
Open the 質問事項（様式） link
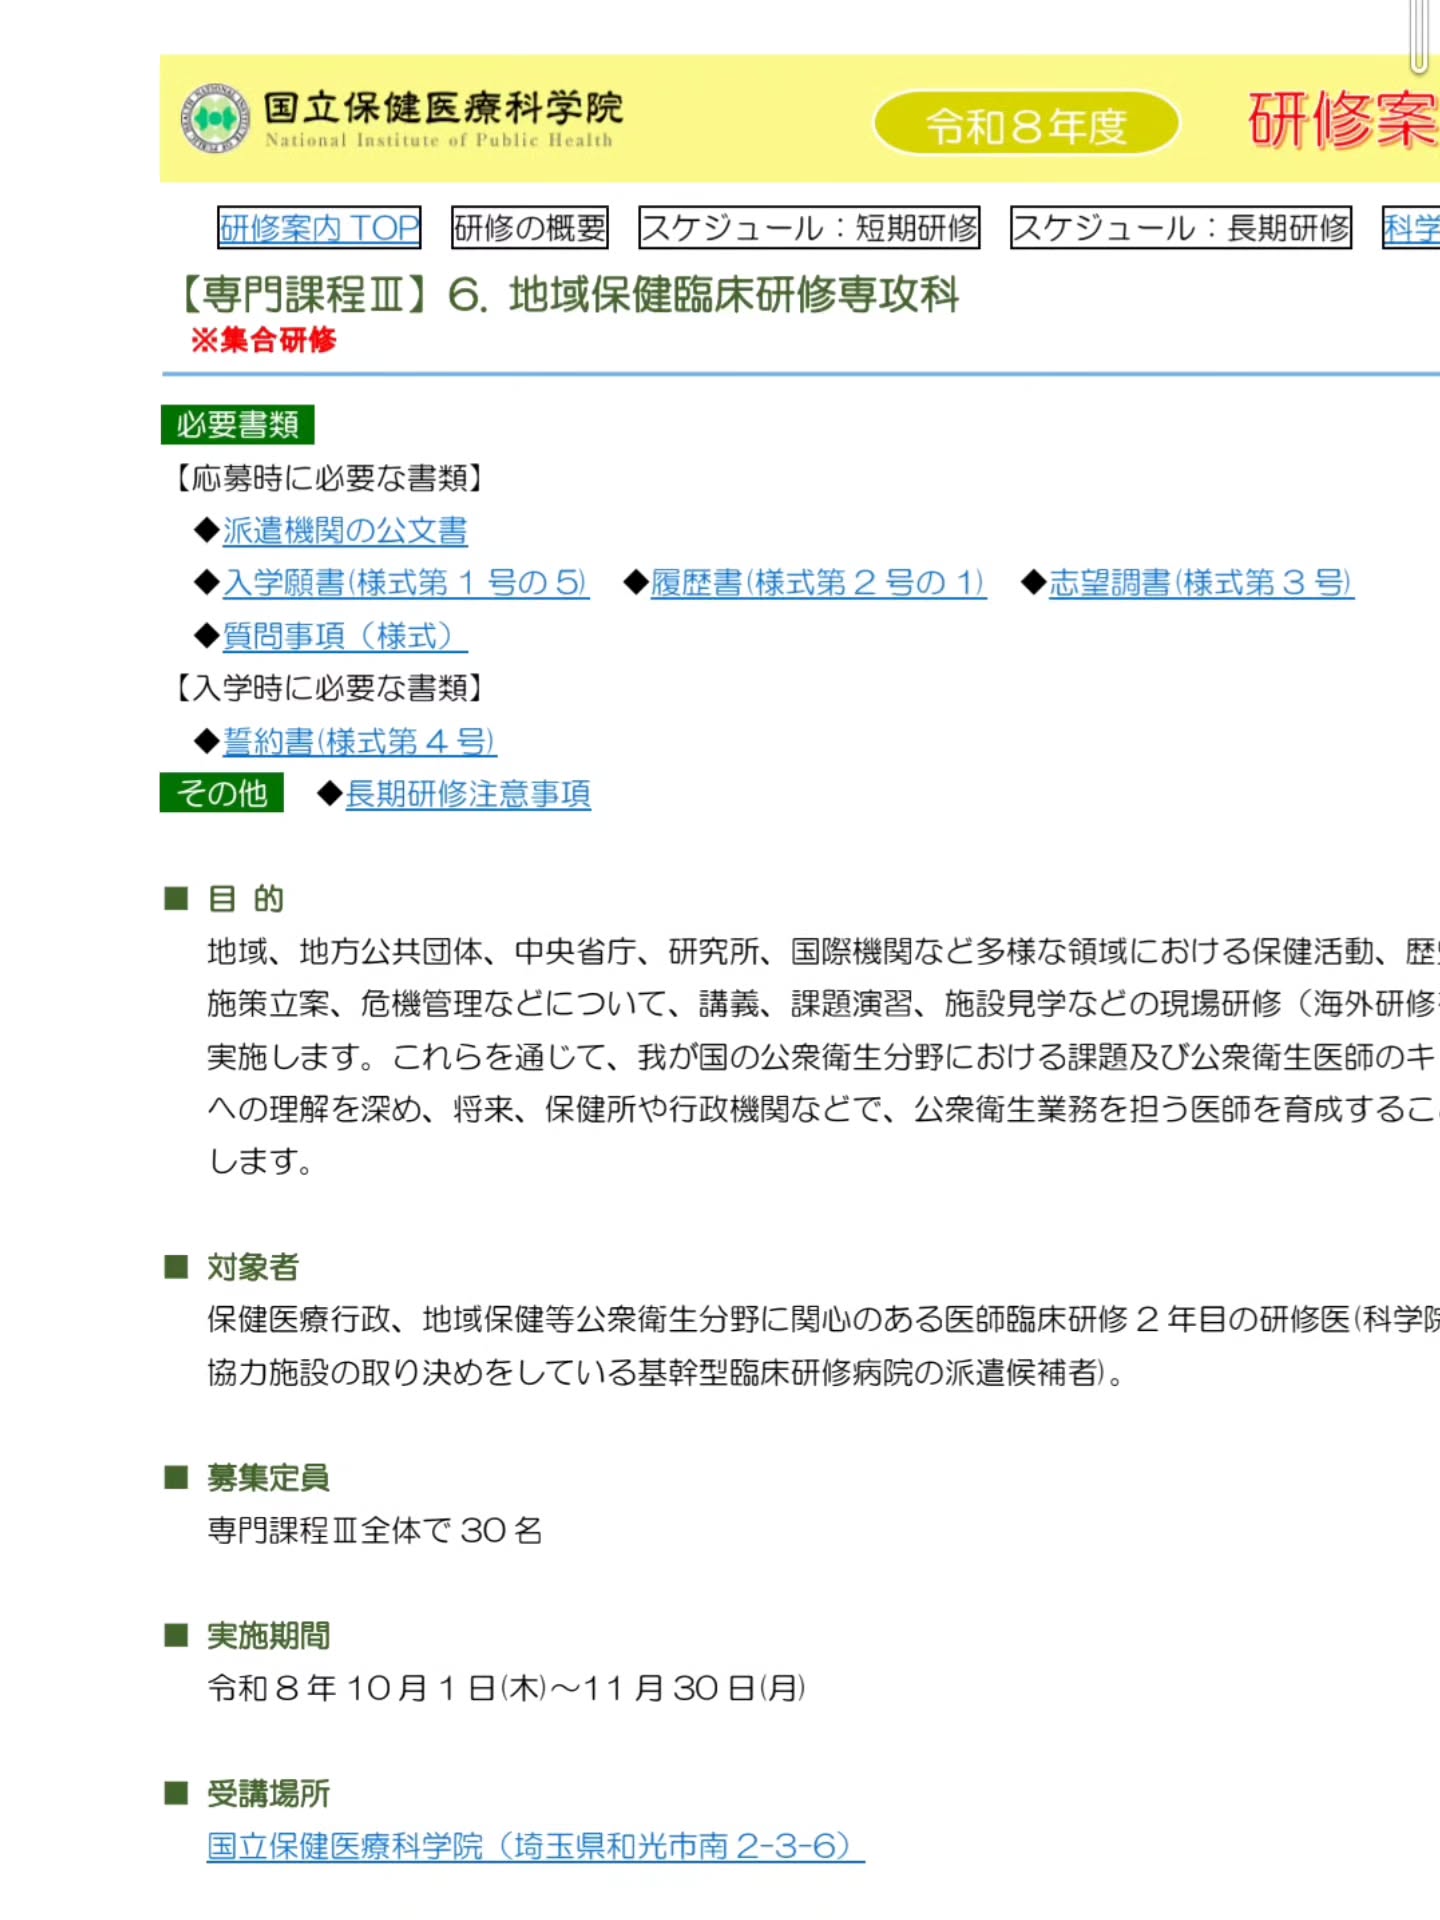pos(344,636)
